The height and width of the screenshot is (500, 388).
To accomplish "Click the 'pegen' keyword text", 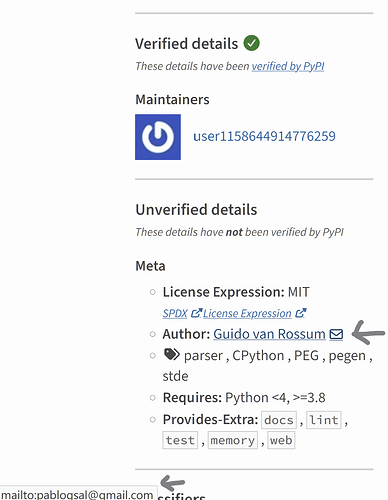I will click(x=347, y=356).
